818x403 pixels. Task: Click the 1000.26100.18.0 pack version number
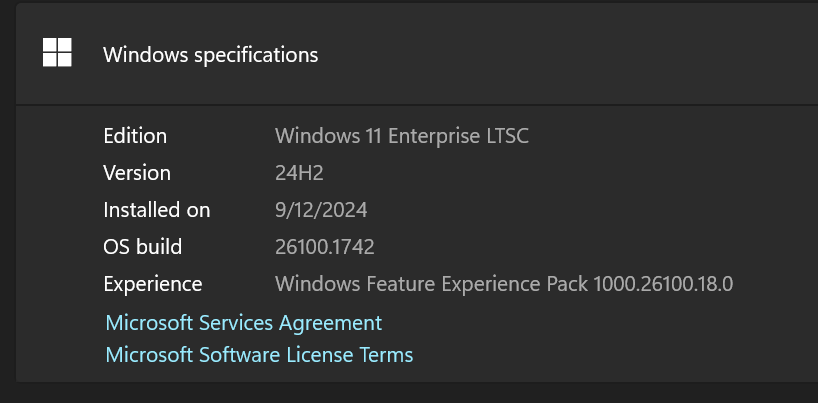(663, 284)
